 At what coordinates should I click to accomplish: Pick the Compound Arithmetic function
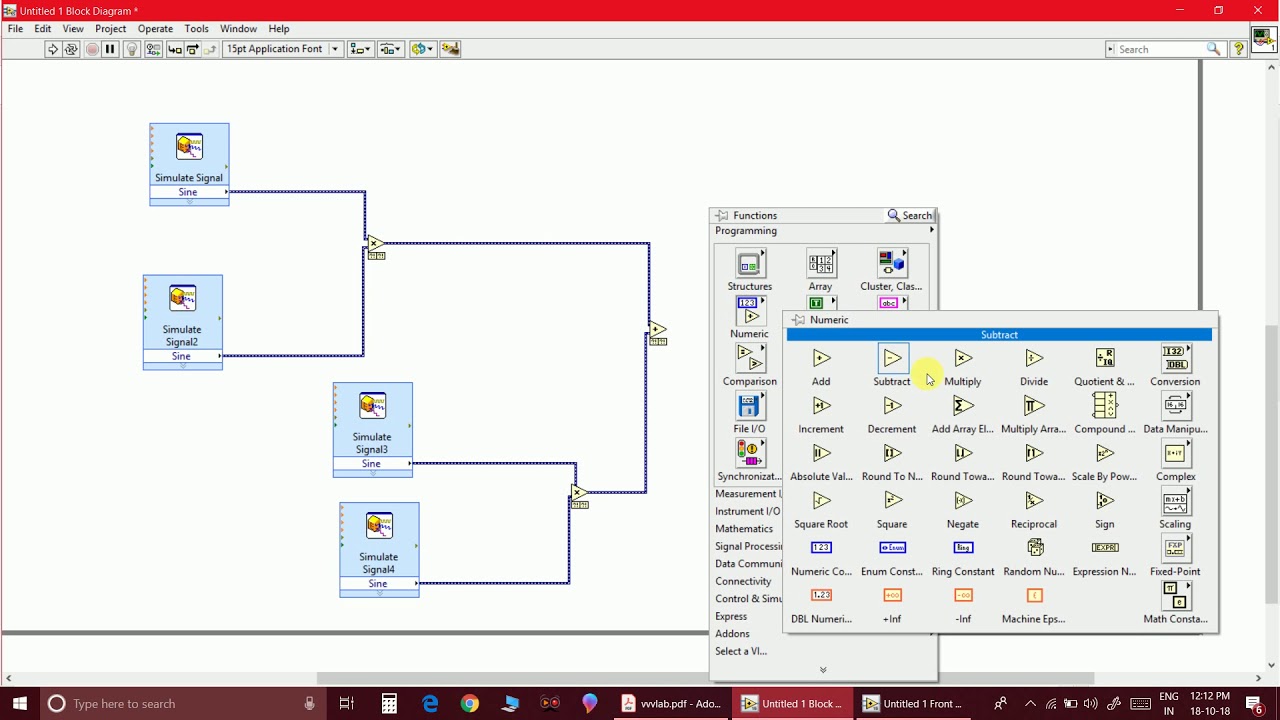1105,406
